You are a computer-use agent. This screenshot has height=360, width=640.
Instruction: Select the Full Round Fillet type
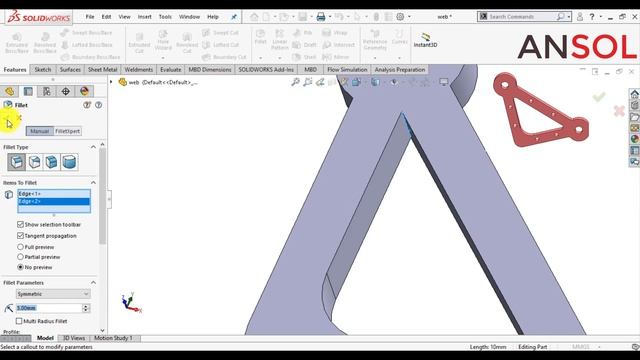69,162
